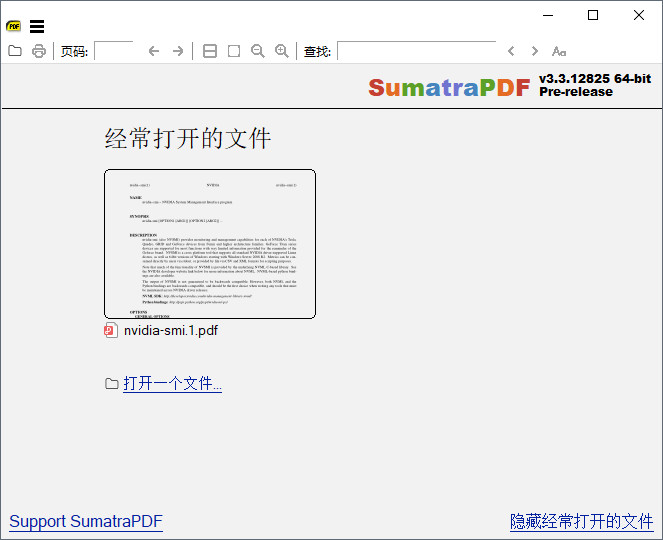
Task: Switch to continuous fit-width layout
Action: [210, 51]
